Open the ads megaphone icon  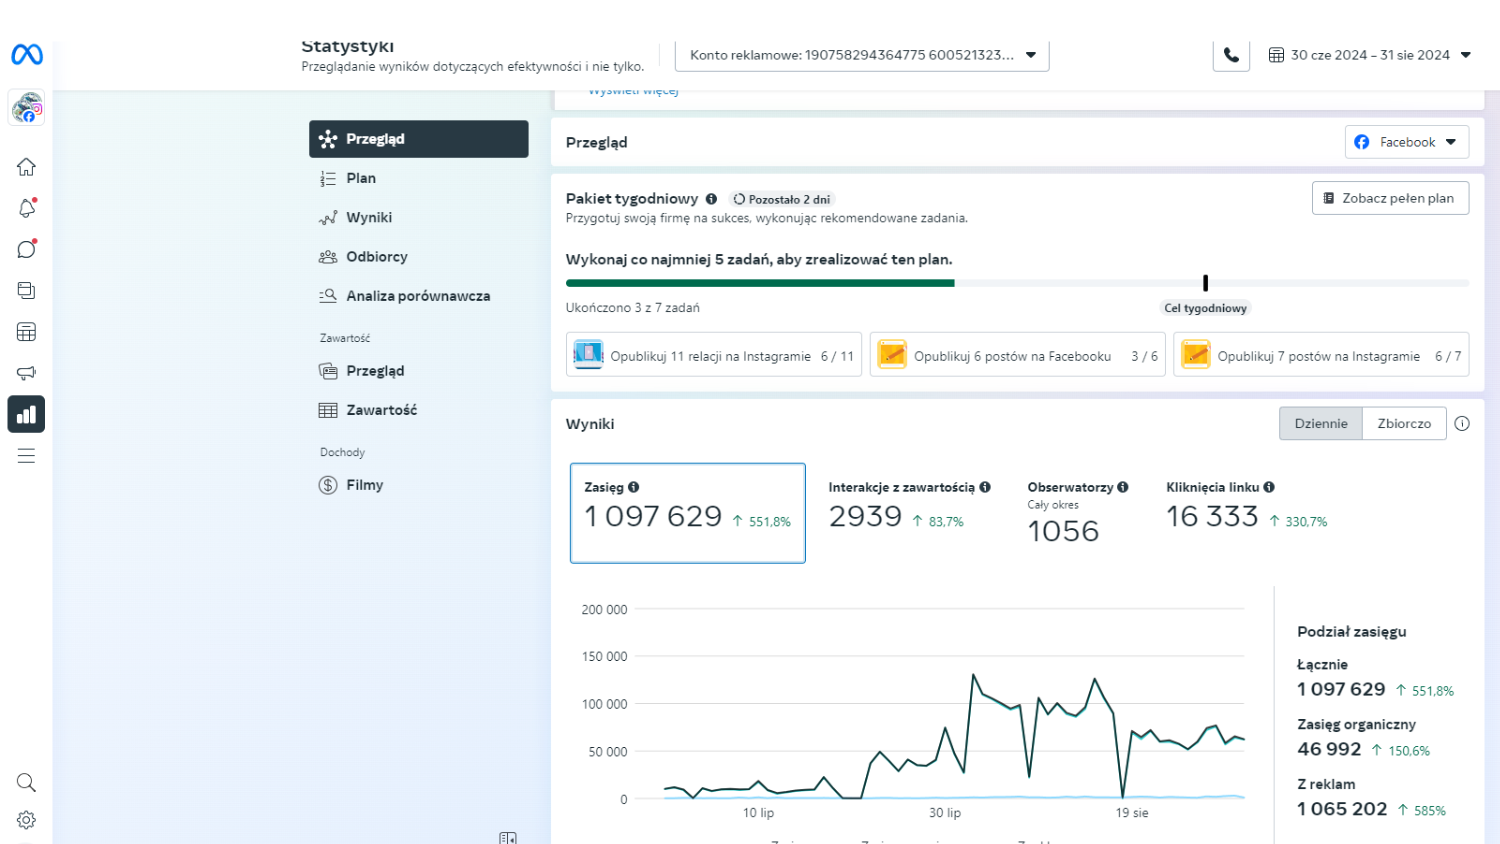(x=26, y=373)
